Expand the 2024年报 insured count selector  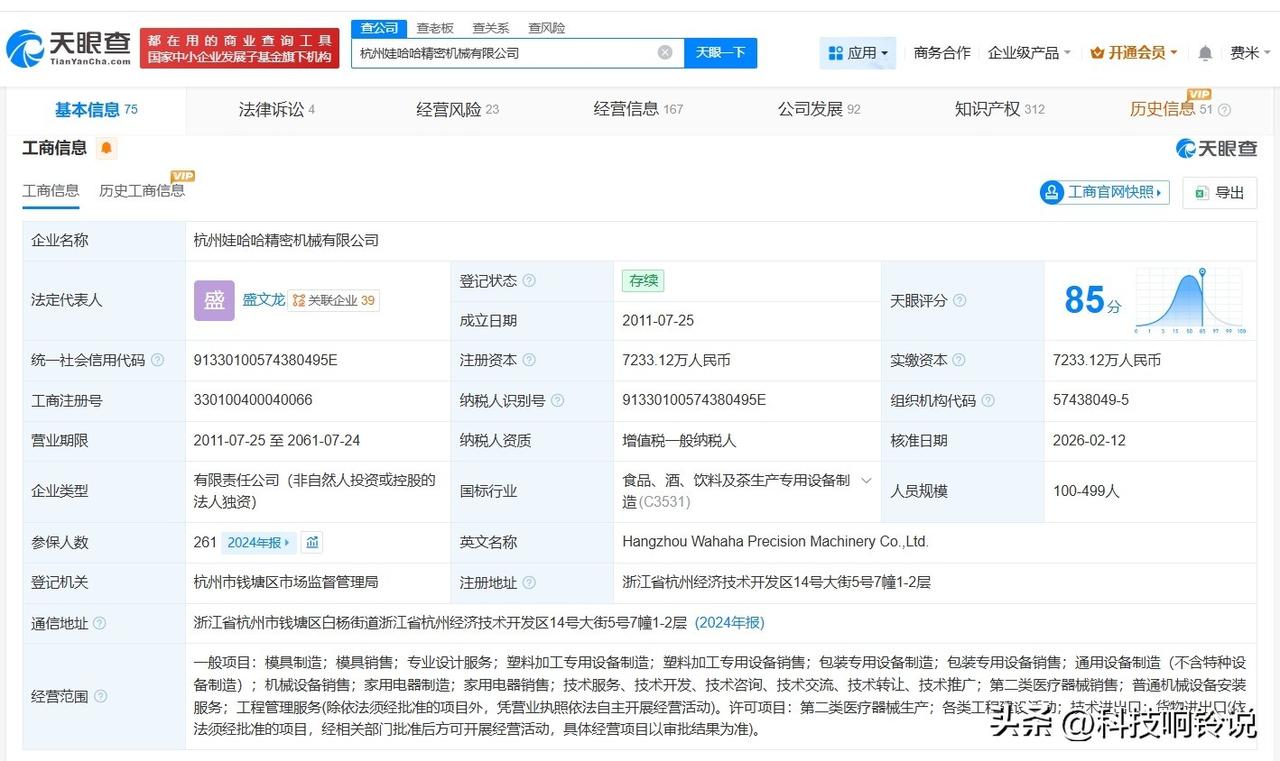tap(258, 543)
